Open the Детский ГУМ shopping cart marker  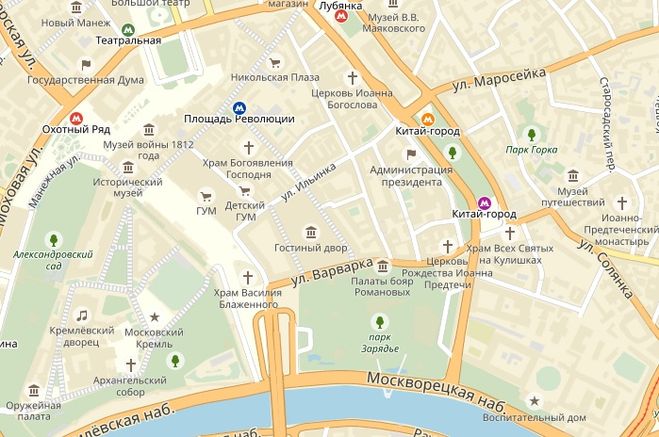click(245, 191)
